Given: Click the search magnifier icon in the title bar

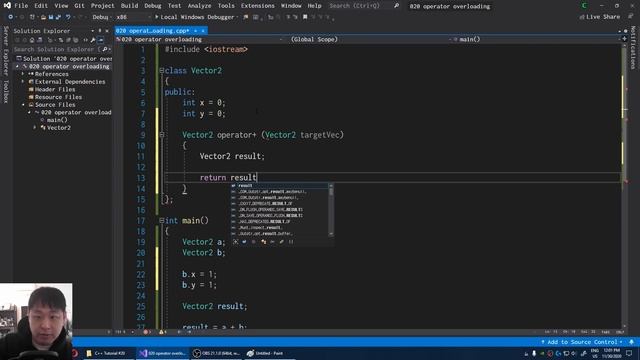Looking at the screenshot, I should pos(396,6).
